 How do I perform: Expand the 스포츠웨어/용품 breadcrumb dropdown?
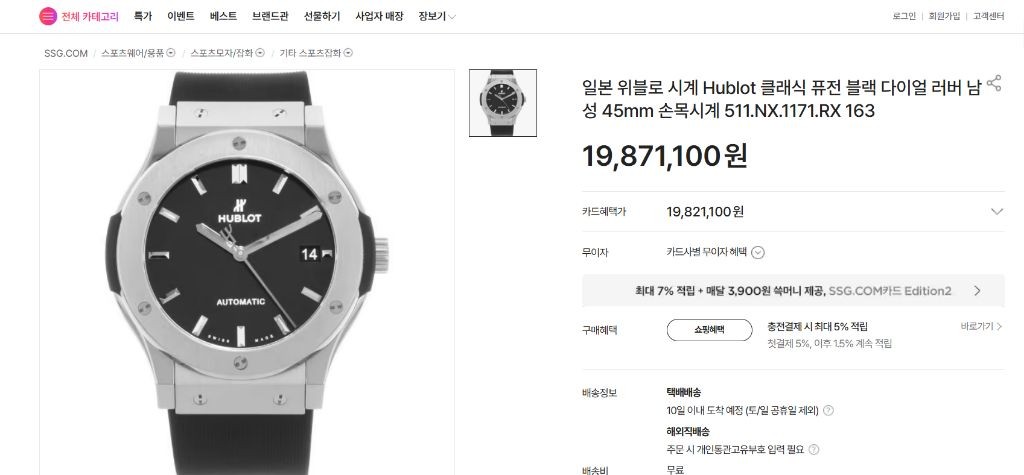point(171,53)
